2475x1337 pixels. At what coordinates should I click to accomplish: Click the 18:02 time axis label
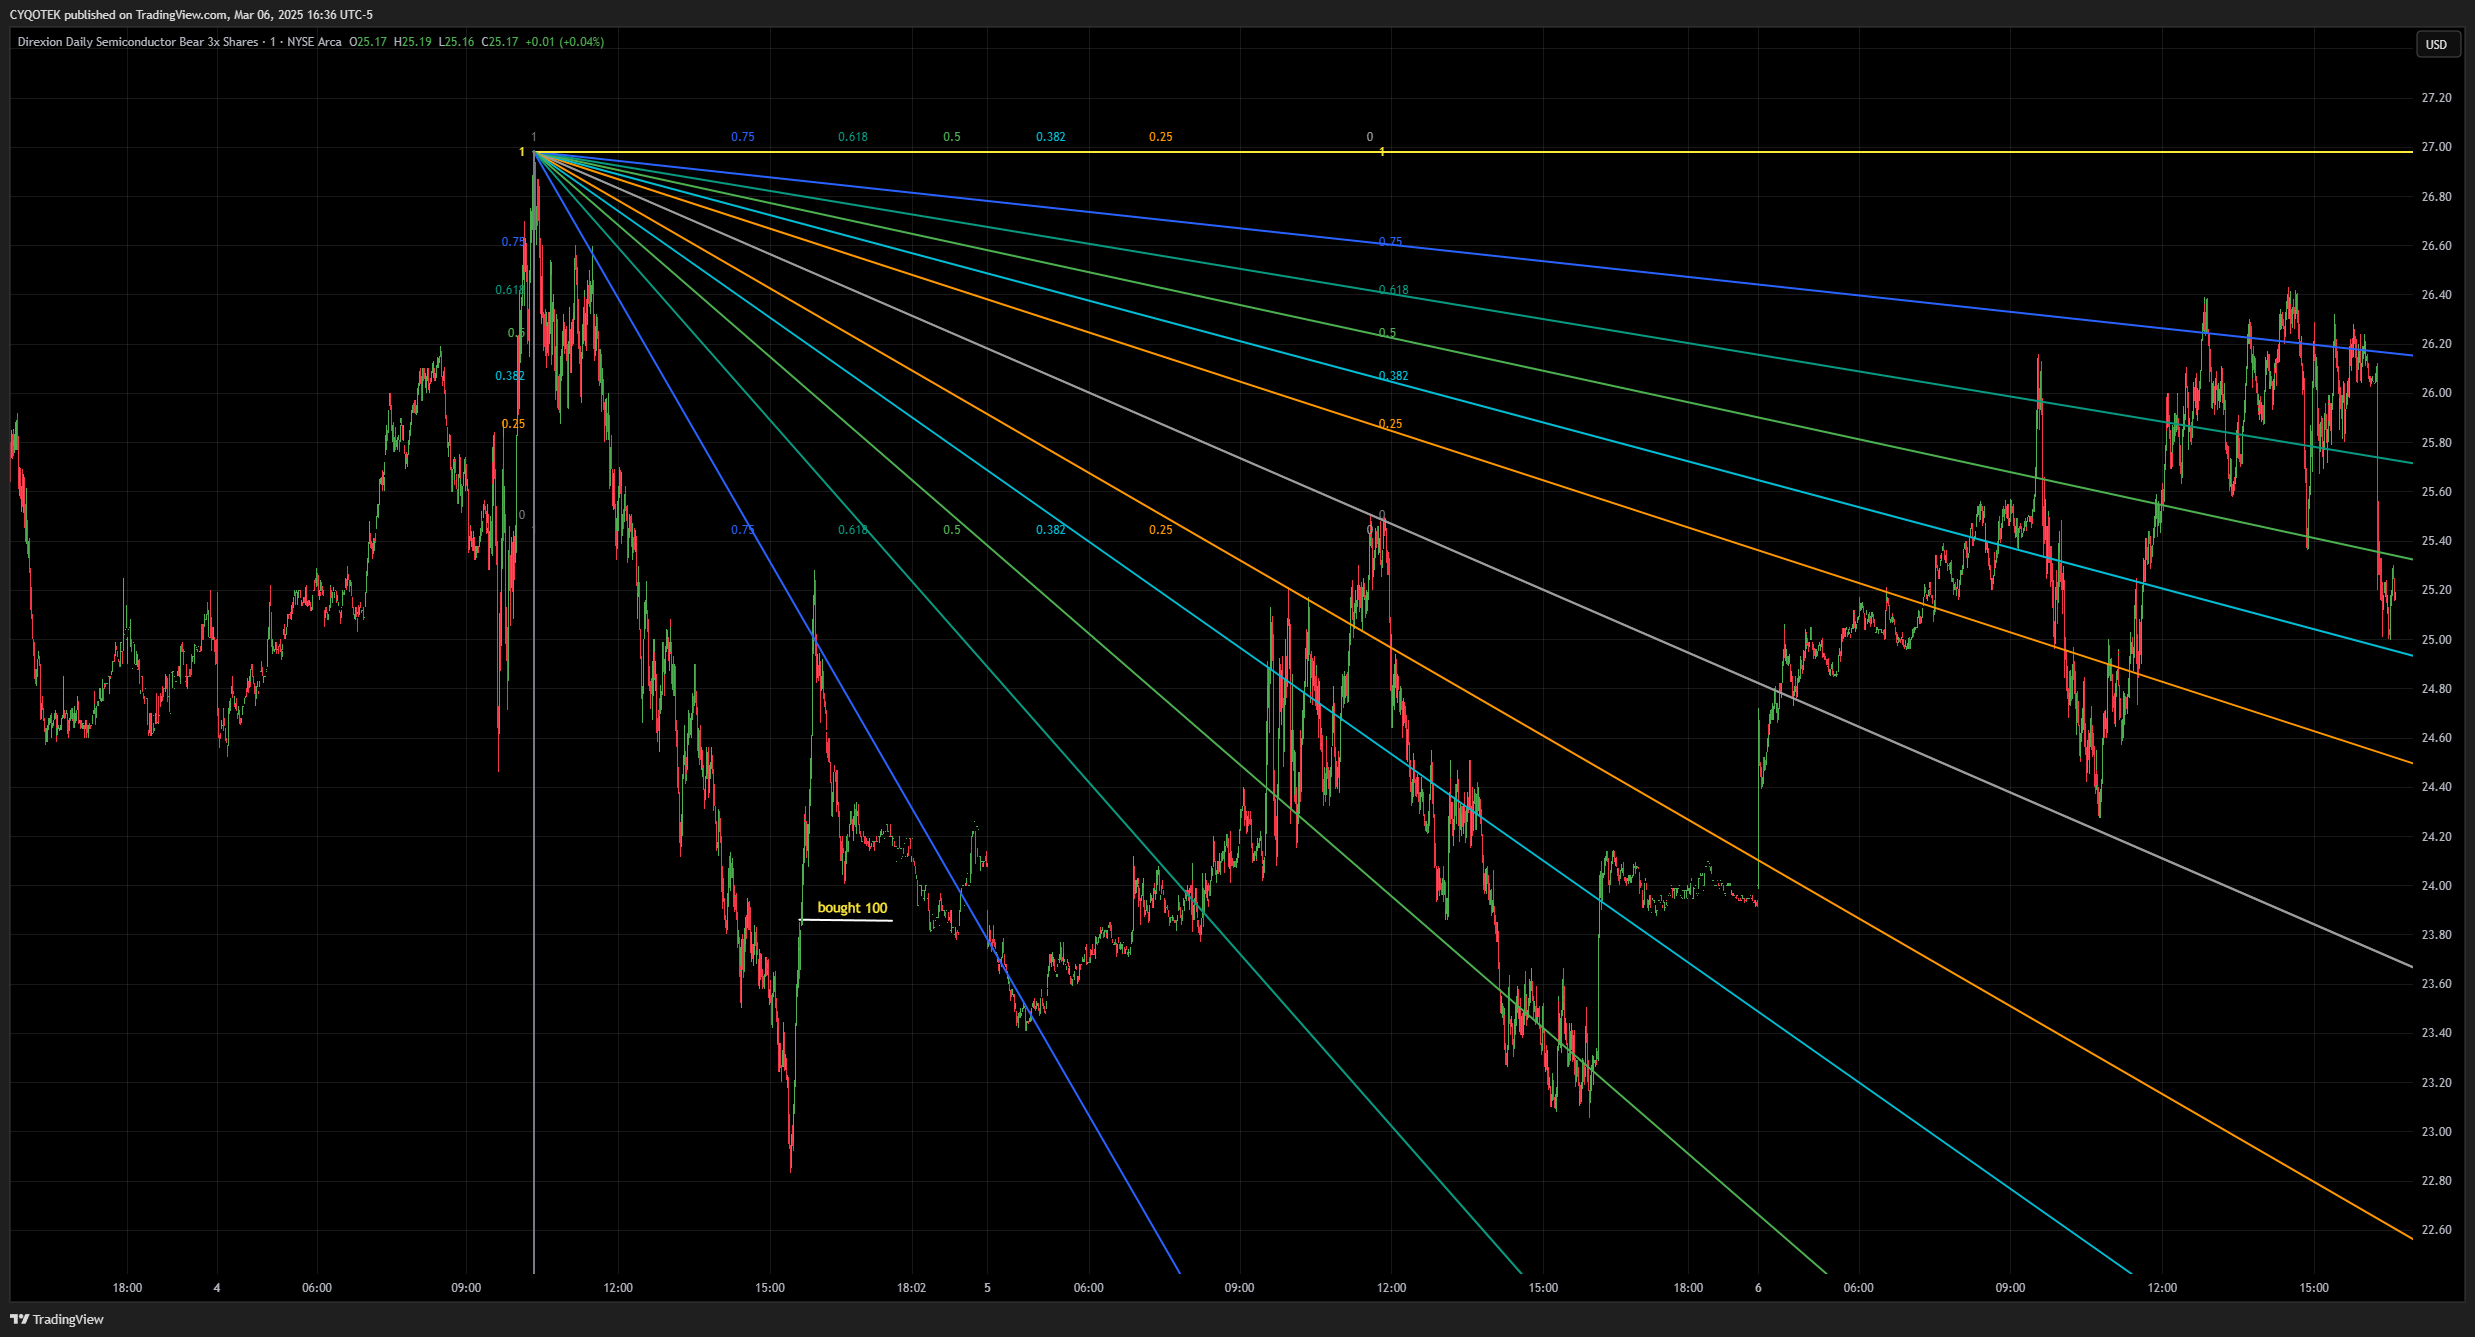(x=911, y=1288)
